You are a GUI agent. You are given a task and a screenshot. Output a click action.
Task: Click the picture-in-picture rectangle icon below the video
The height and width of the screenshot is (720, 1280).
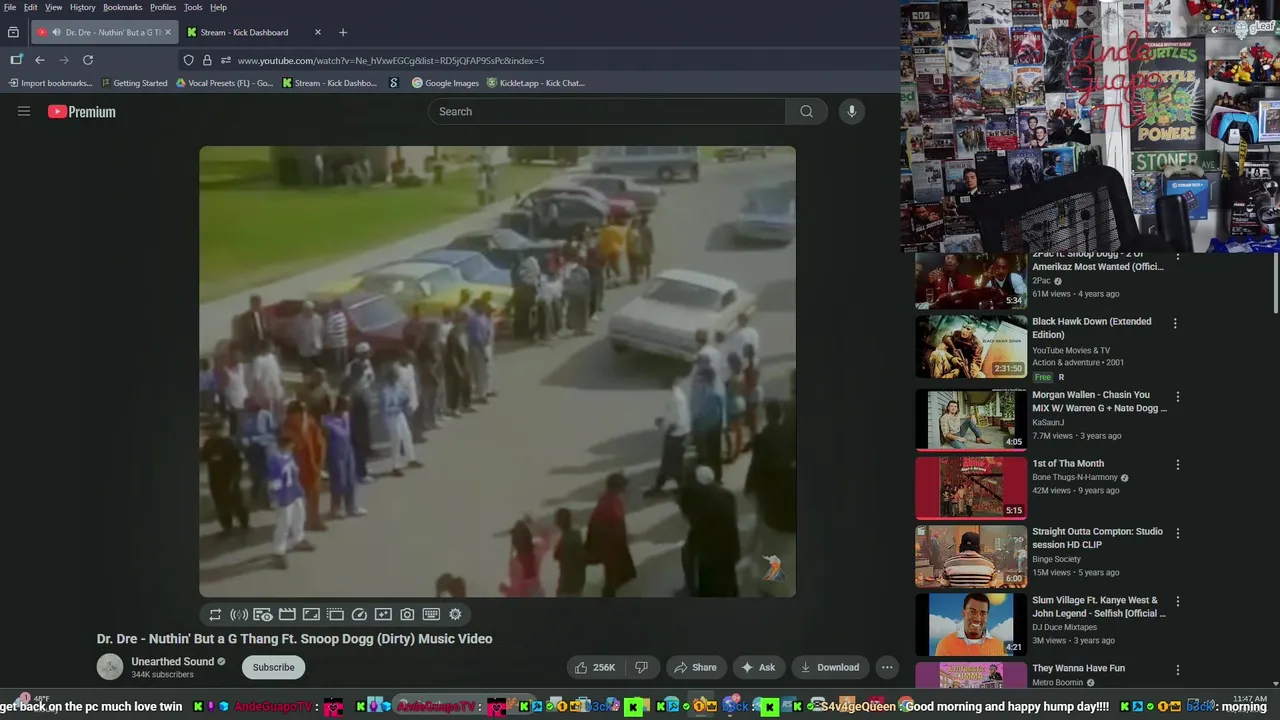click(311, 614)
